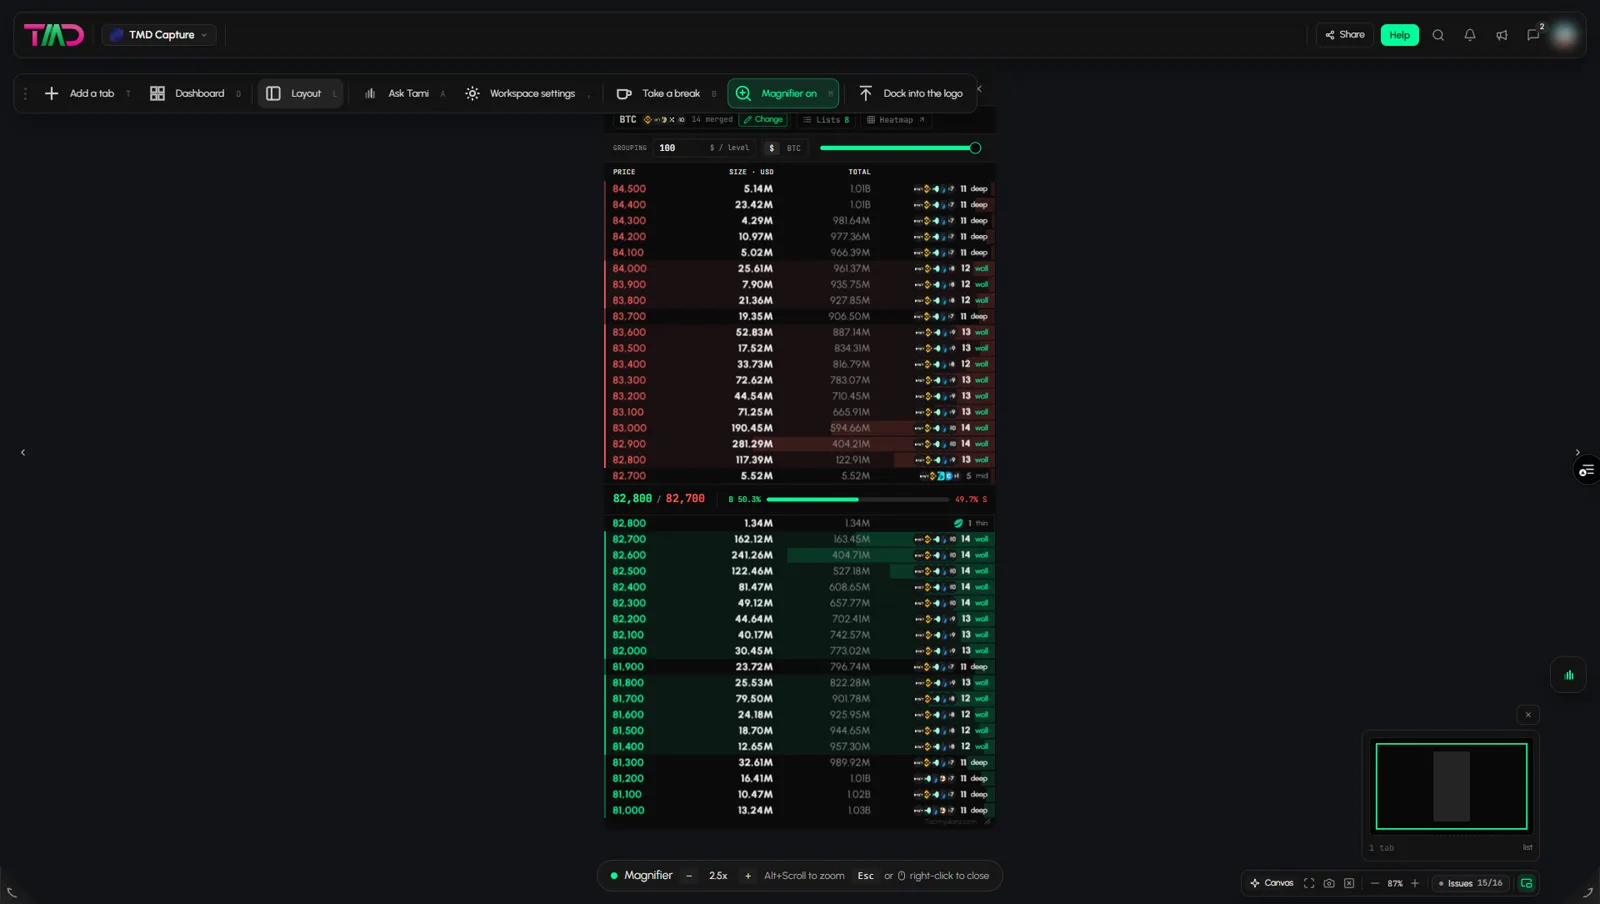Switch size unit to dollar

pos(771,148)
